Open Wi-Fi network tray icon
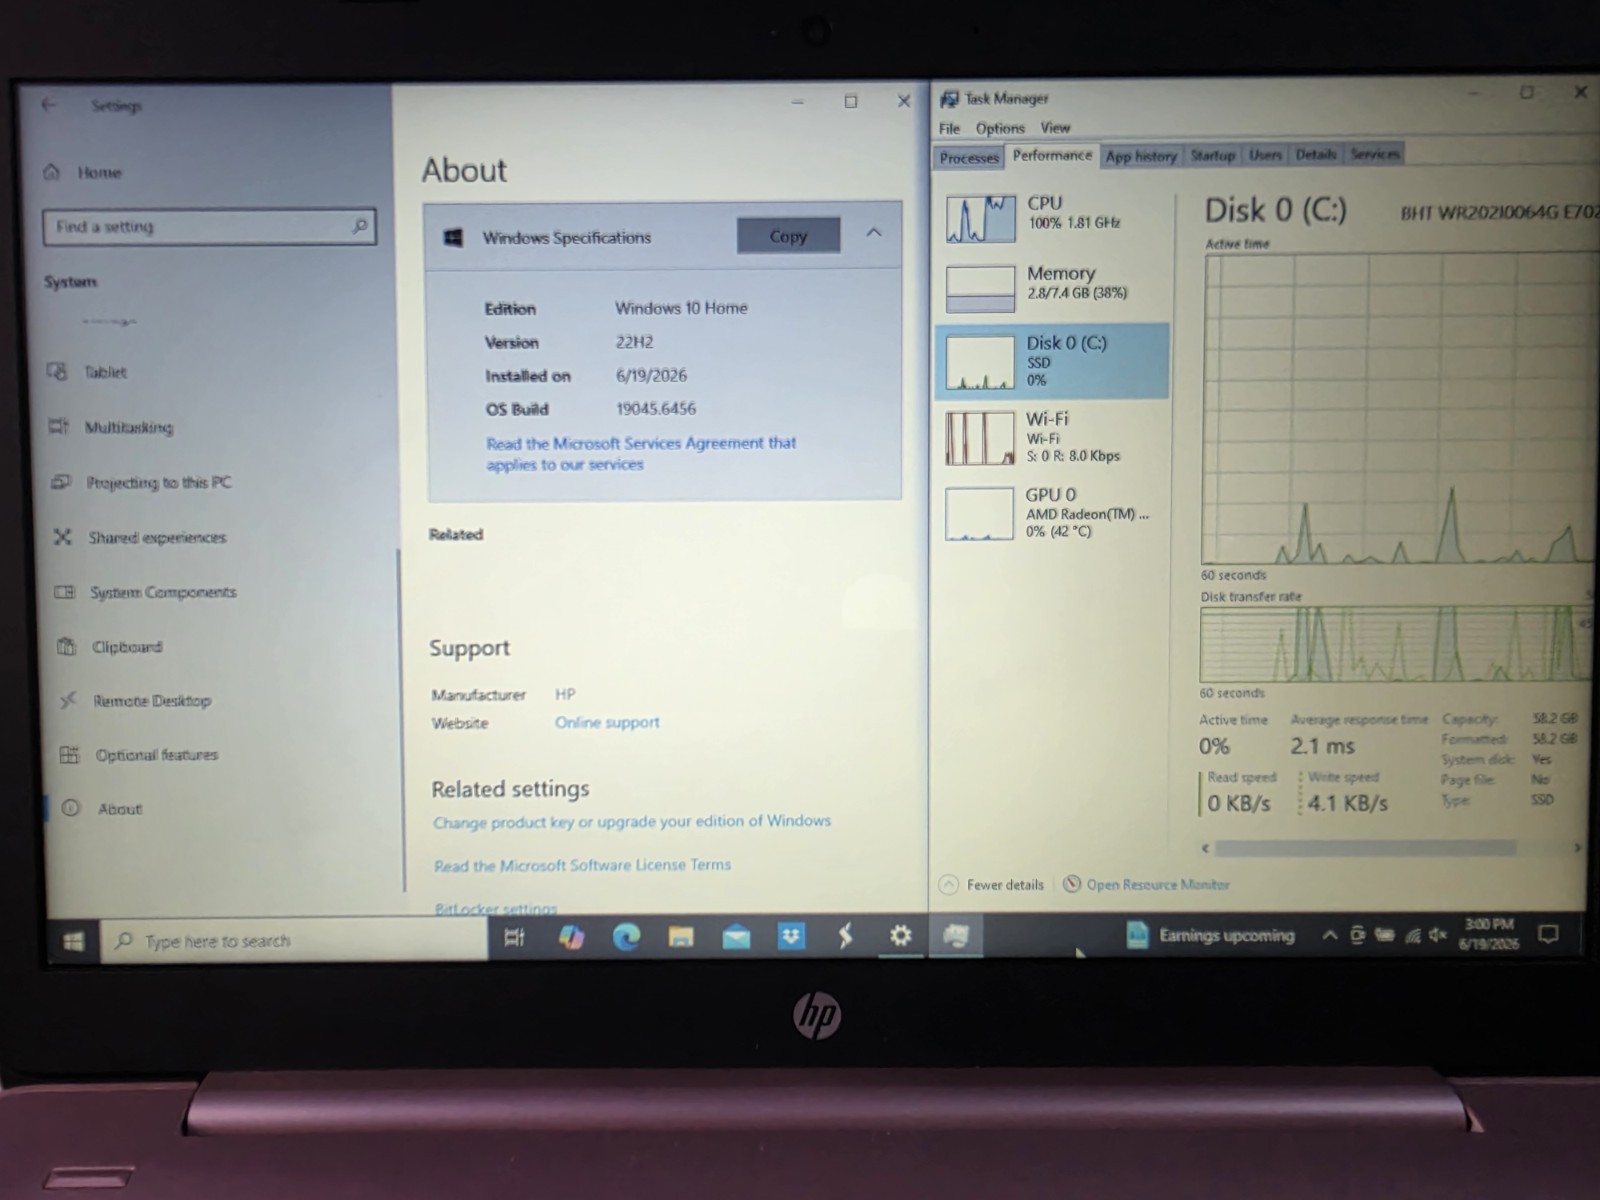The width and height of the screenshot is (1600, 1200). tap(1412, 936)
